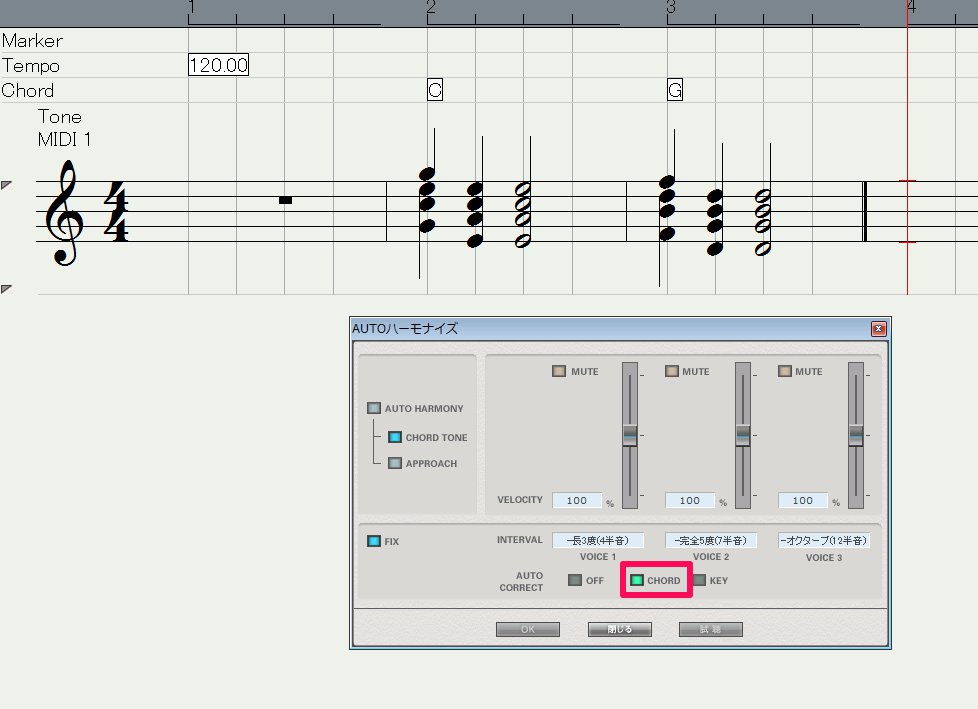Click the 試聴 (preview) button
This screenshot has width=978, height=709.
pos(710,630)
